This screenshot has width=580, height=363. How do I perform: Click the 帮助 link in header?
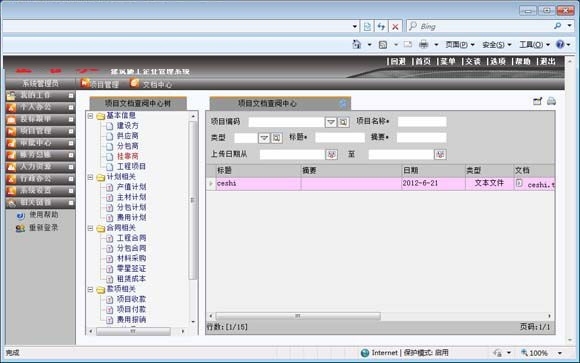523,61
